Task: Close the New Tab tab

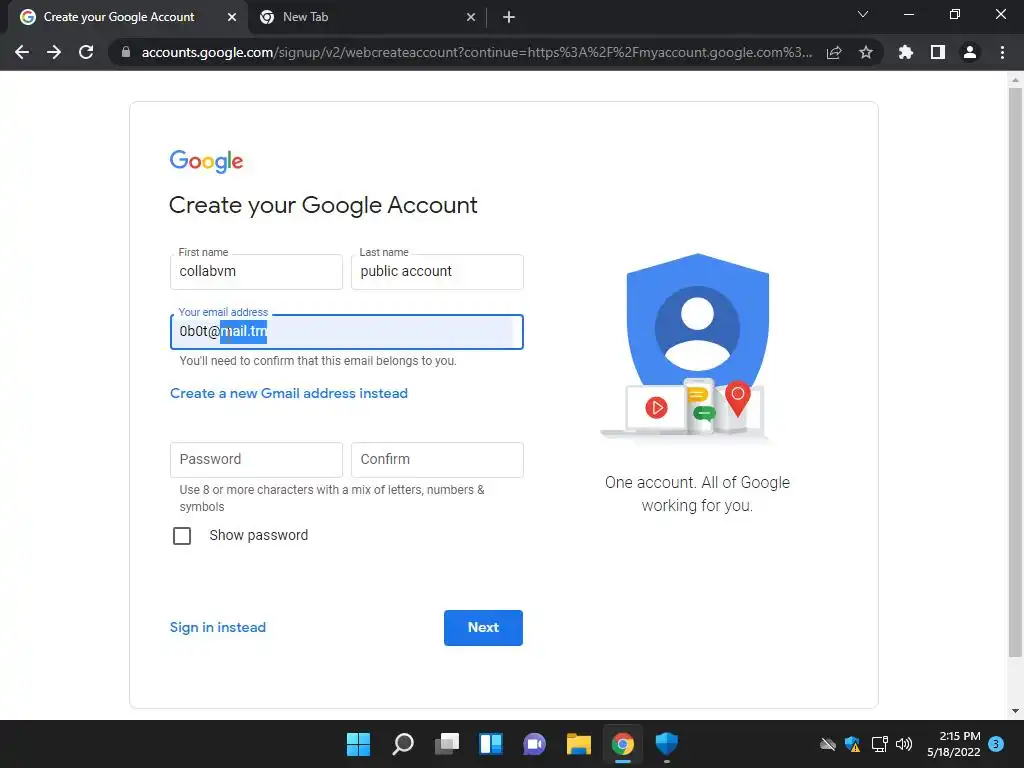Action: [x=471, y=17]
